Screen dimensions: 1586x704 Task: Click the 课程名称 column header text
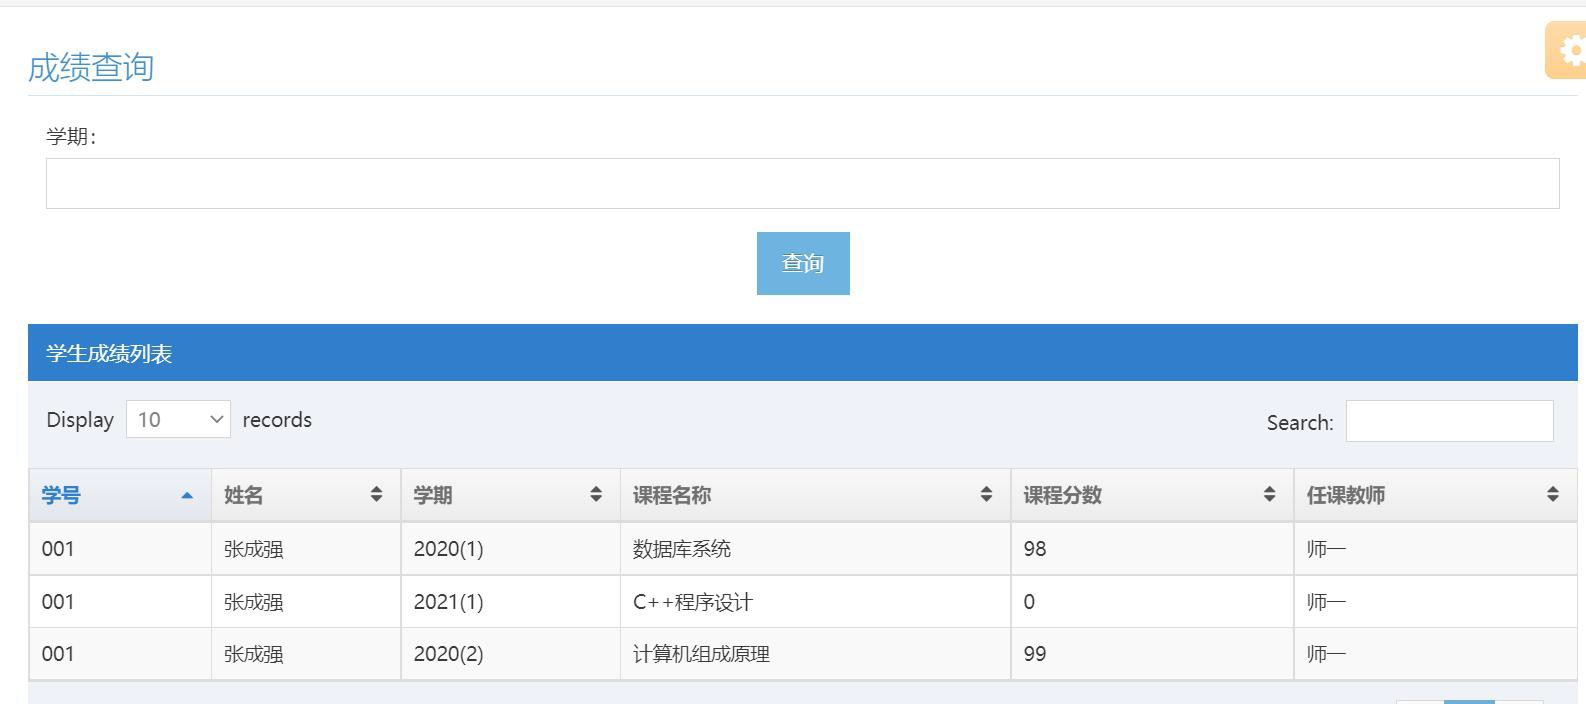click(672, 495)
